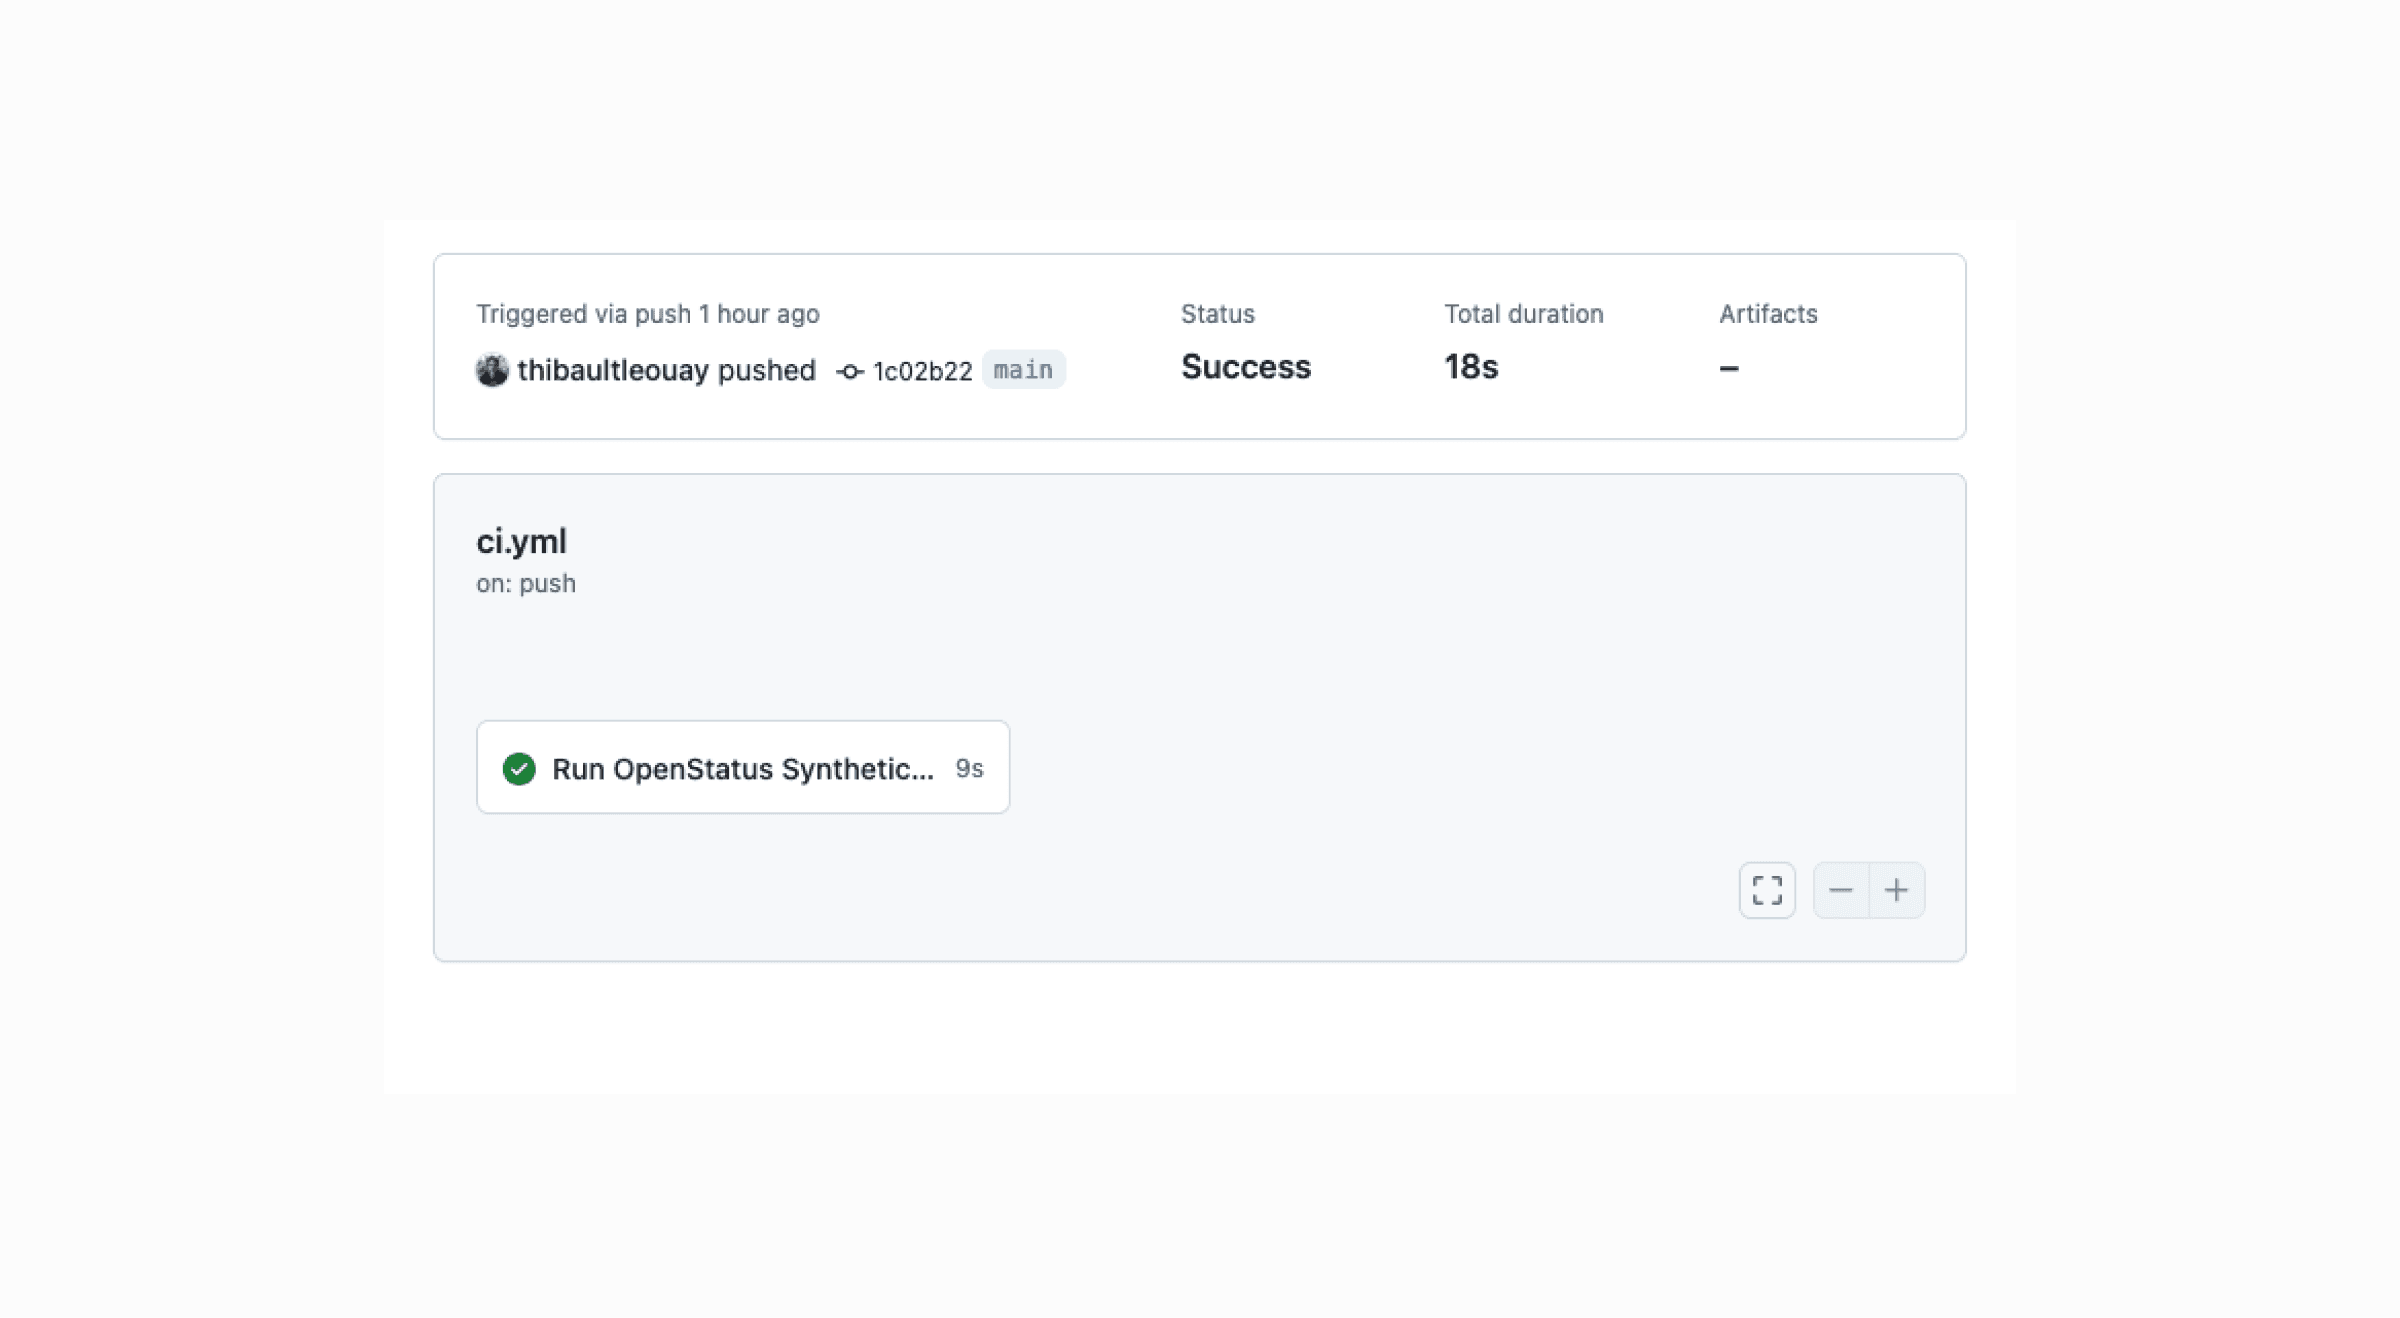Click the zoom in icon on the graph
Image resolution: width=2400 pixels, height=1318 pixels.
click(x=1897, y=889)
